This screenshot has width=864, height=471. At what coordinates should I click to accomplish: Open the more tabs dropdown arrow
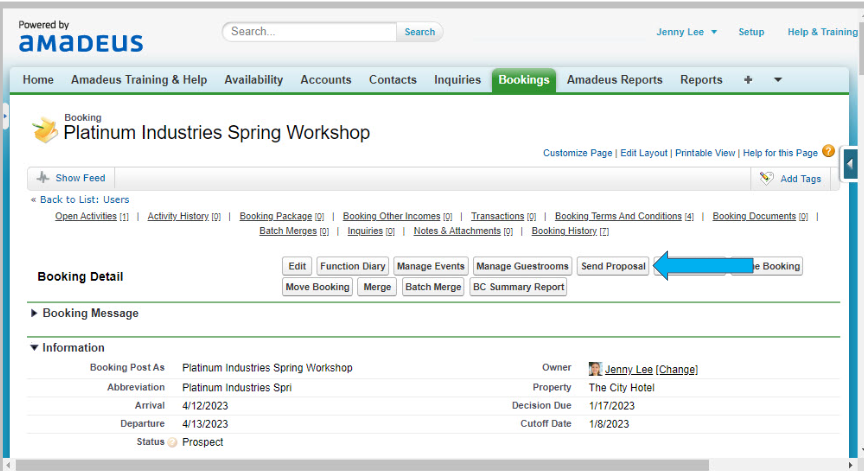point(778,80)
